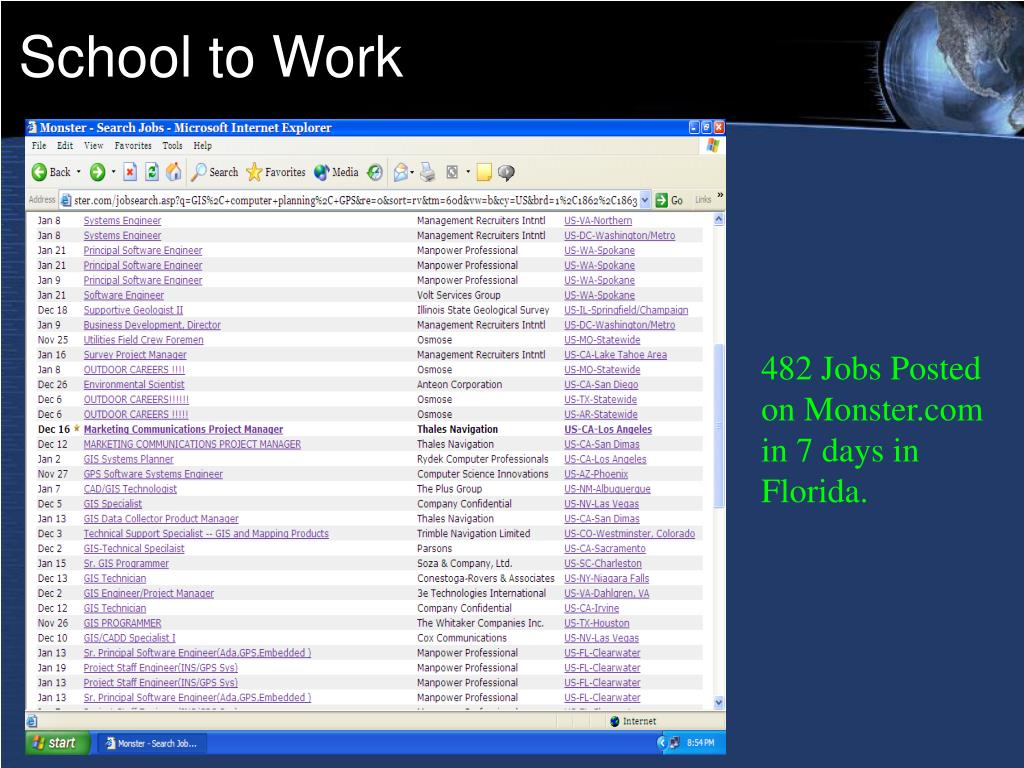Open the GIS-Technical Specilaist link

pyautogui.click(x=134, y=549)
